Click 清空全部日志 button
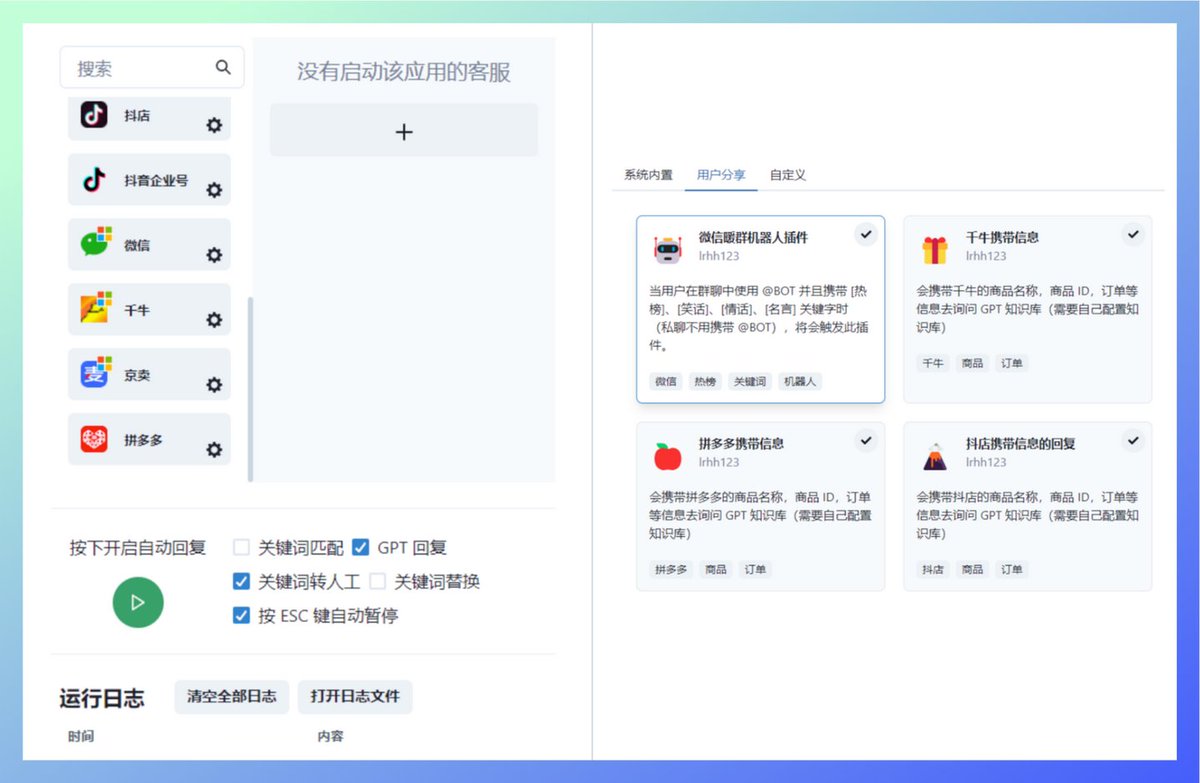 pyautogui.click(x=232, y=696)
